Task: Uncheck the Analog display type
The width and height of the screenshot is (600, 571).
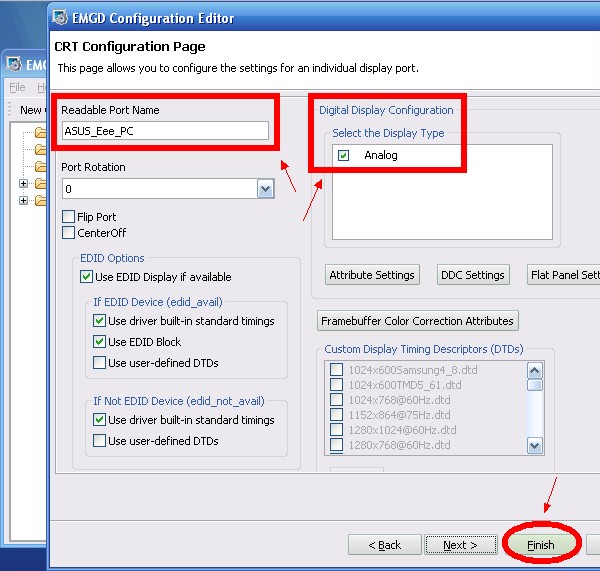Action: [x=344, y=156]
